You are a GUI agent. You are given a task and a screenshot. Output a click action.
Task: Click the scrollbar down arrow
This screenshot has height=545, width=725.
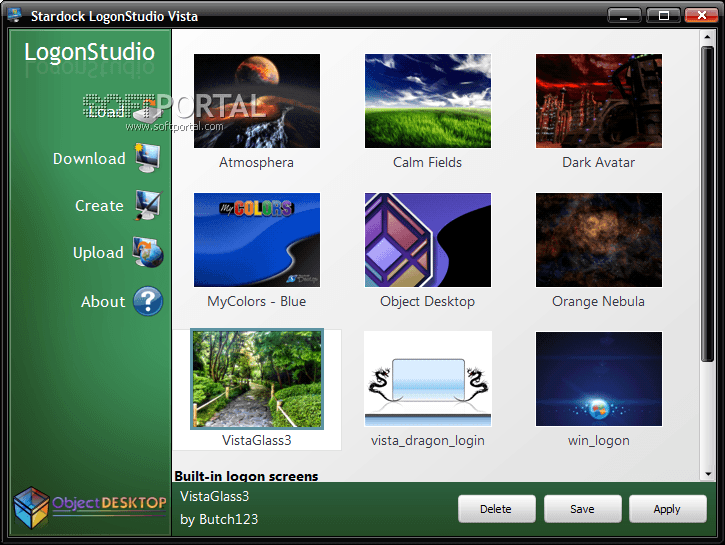[x=707, y=474]
